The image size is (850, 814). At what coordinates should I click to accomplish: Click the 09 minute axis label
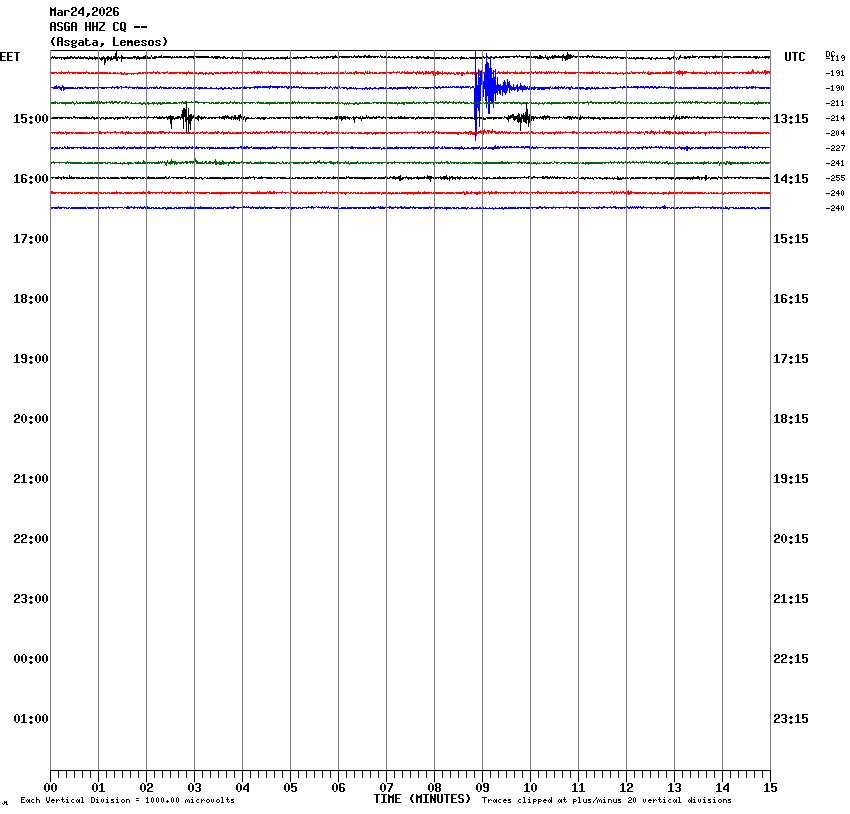click(482, 788)
